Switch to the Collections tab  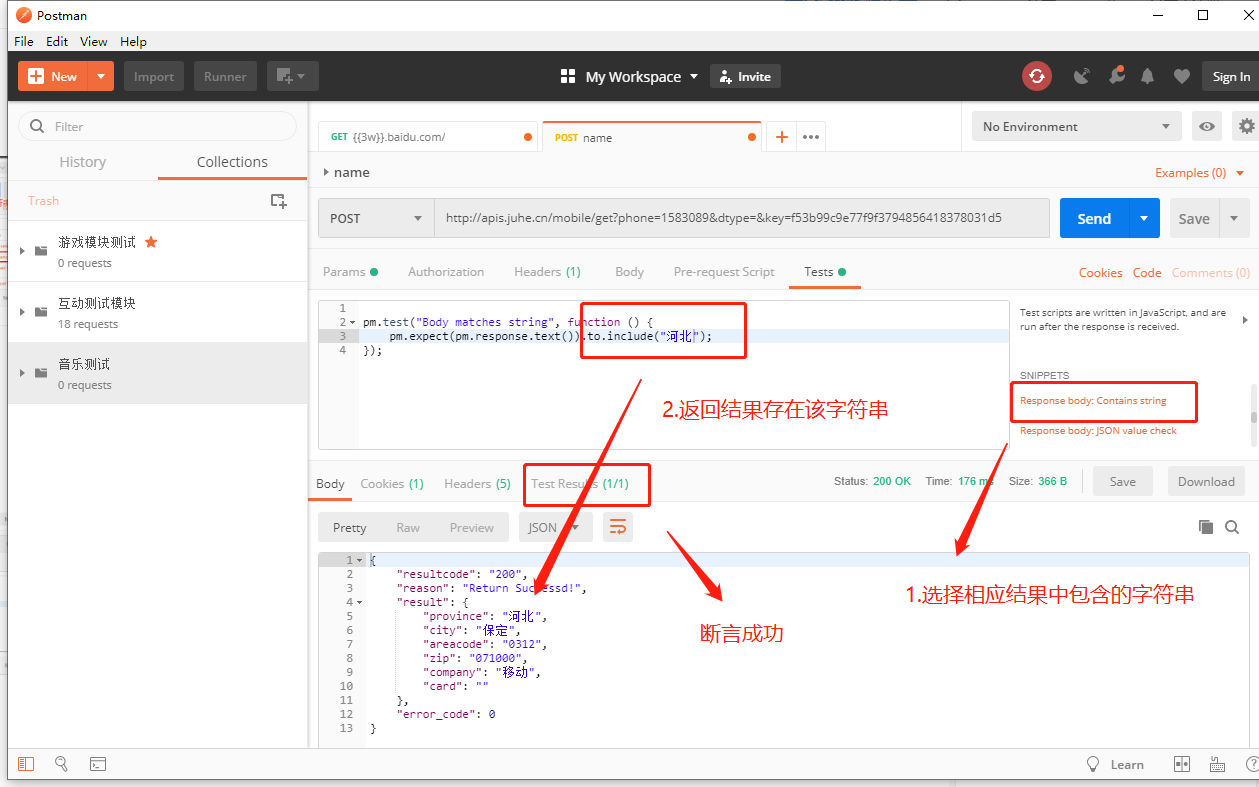232,162
